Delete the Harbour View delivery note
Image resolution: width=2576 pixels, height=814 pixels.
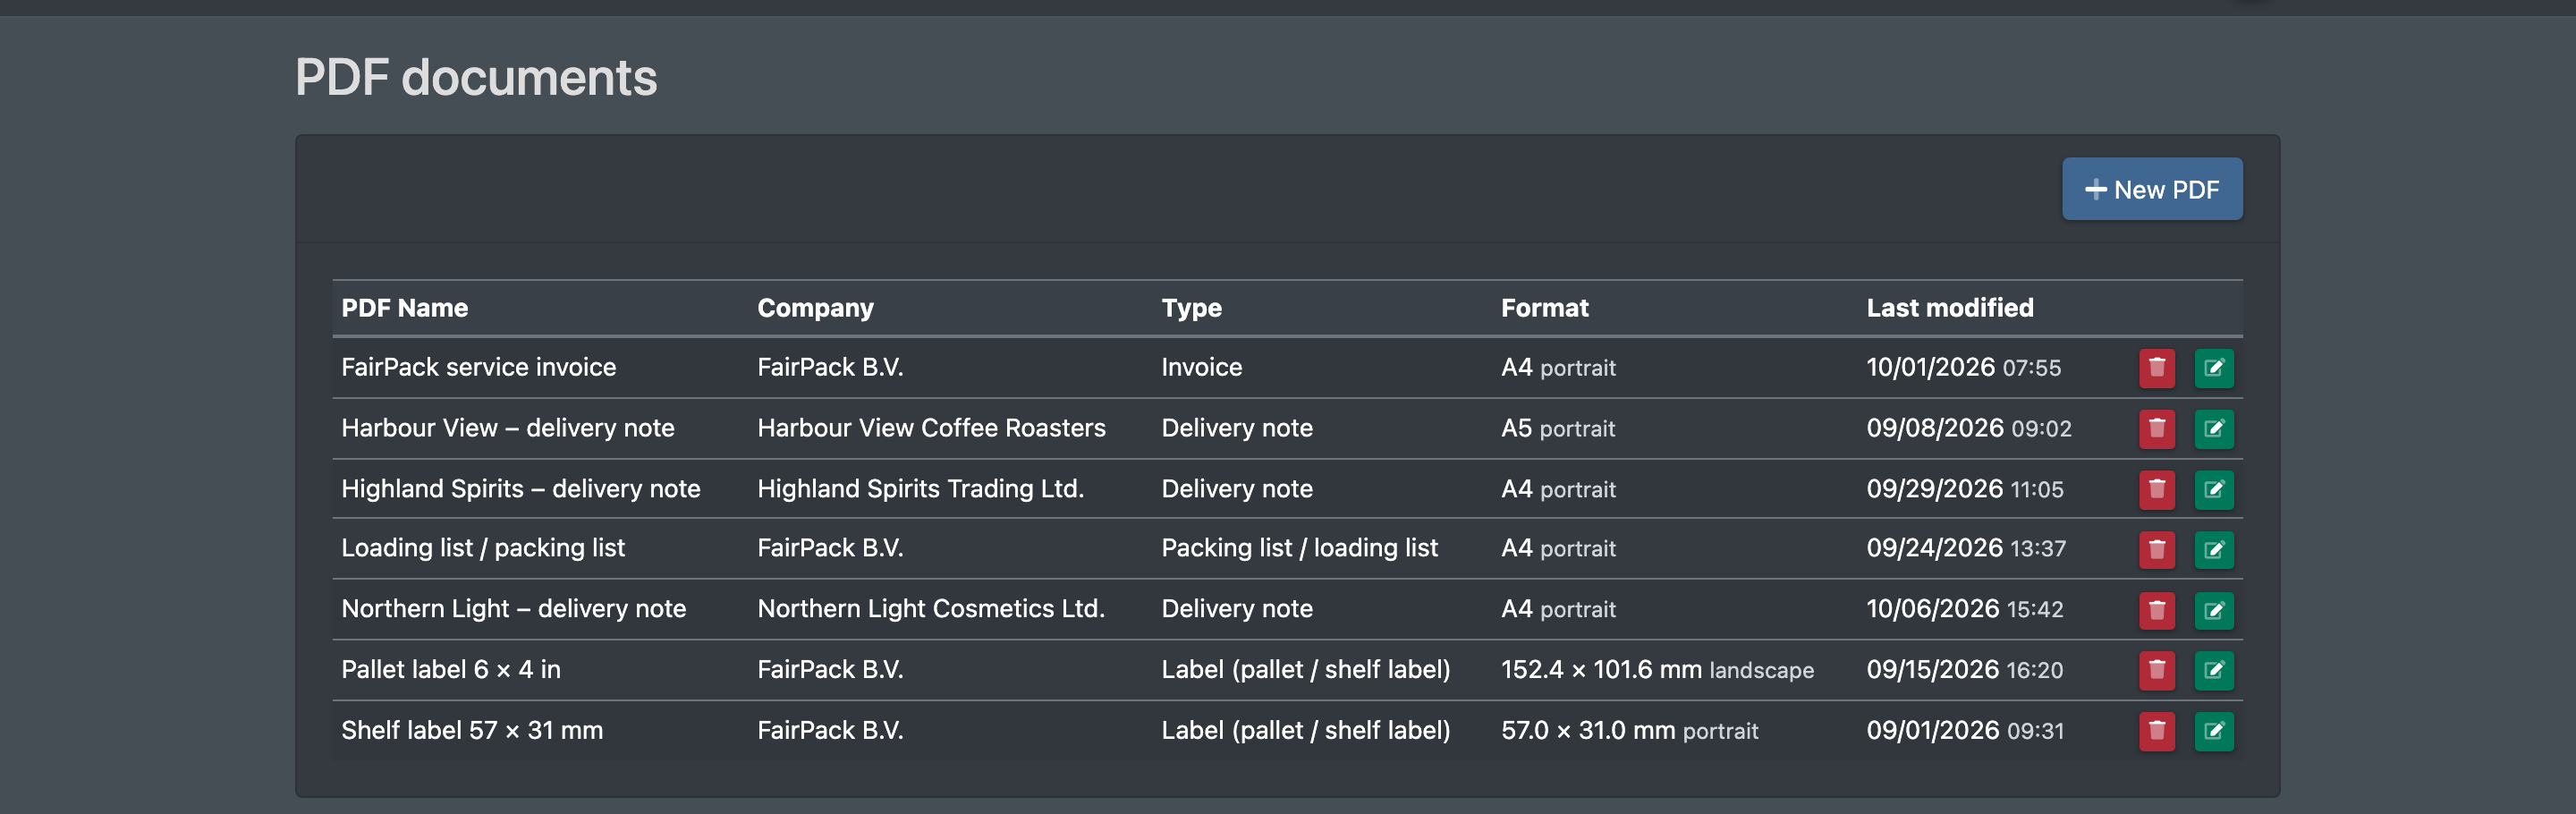(x=2156, y=429)
